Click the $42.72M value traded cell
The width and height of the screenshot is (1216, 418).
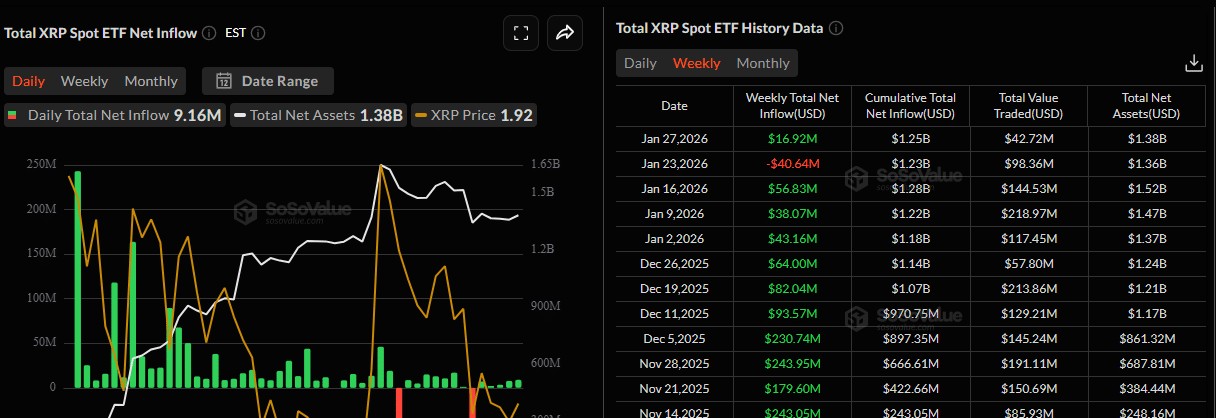pos(1029,139)
